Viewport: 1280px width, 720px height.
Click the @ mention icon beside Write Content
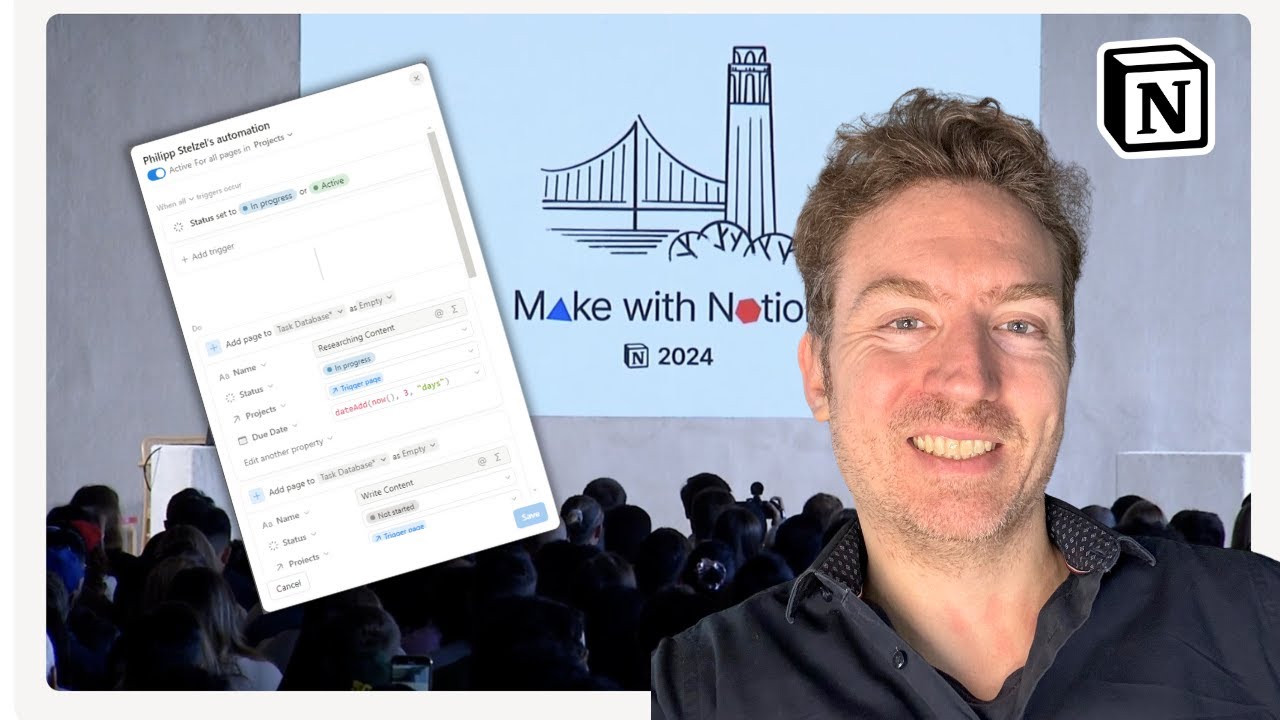click(482, 461)
